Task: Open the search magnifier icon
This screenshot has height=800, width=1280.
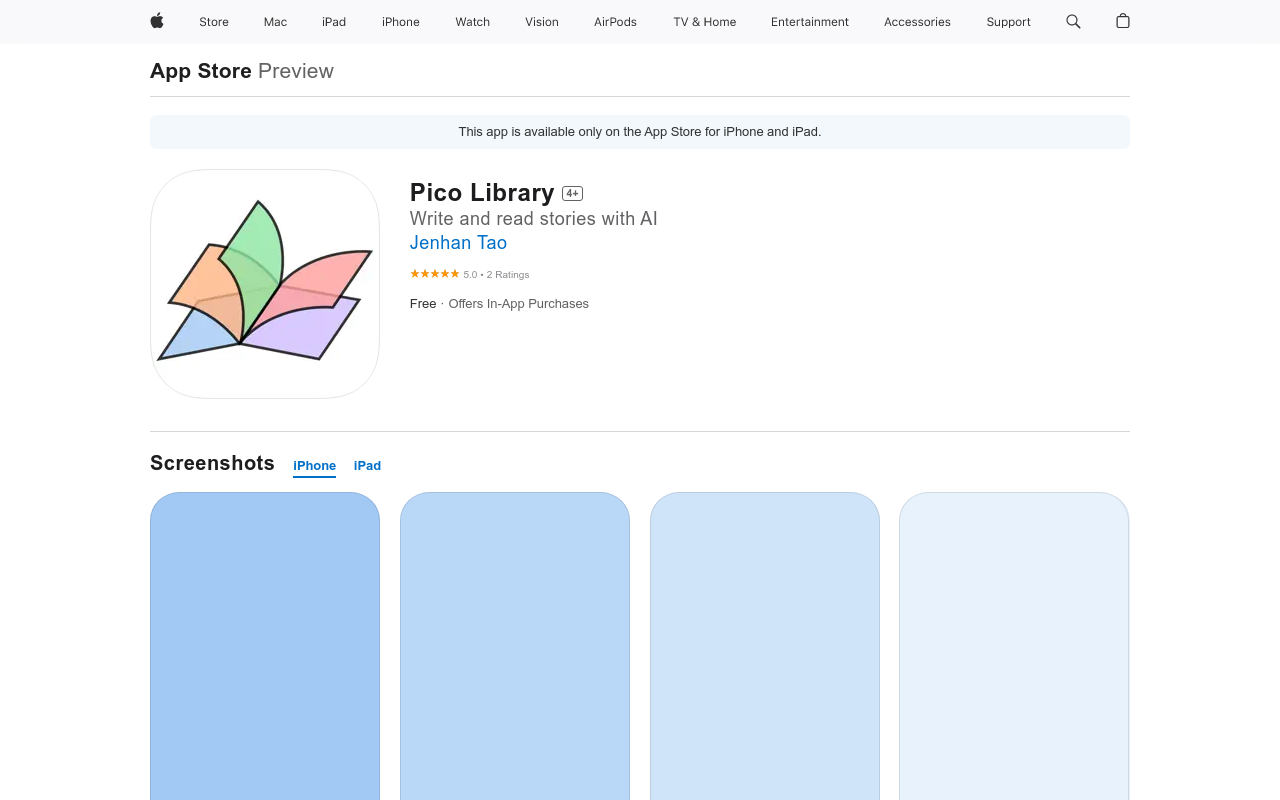Action: click(x=1073, y=21)
